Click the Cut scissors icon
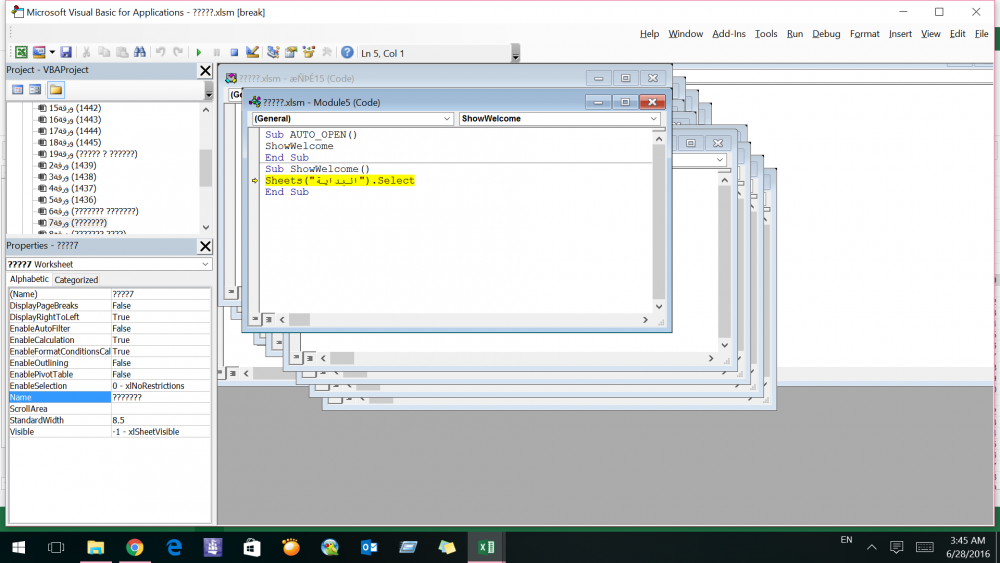The image size is (1000, 563). (x=86, y=52)
